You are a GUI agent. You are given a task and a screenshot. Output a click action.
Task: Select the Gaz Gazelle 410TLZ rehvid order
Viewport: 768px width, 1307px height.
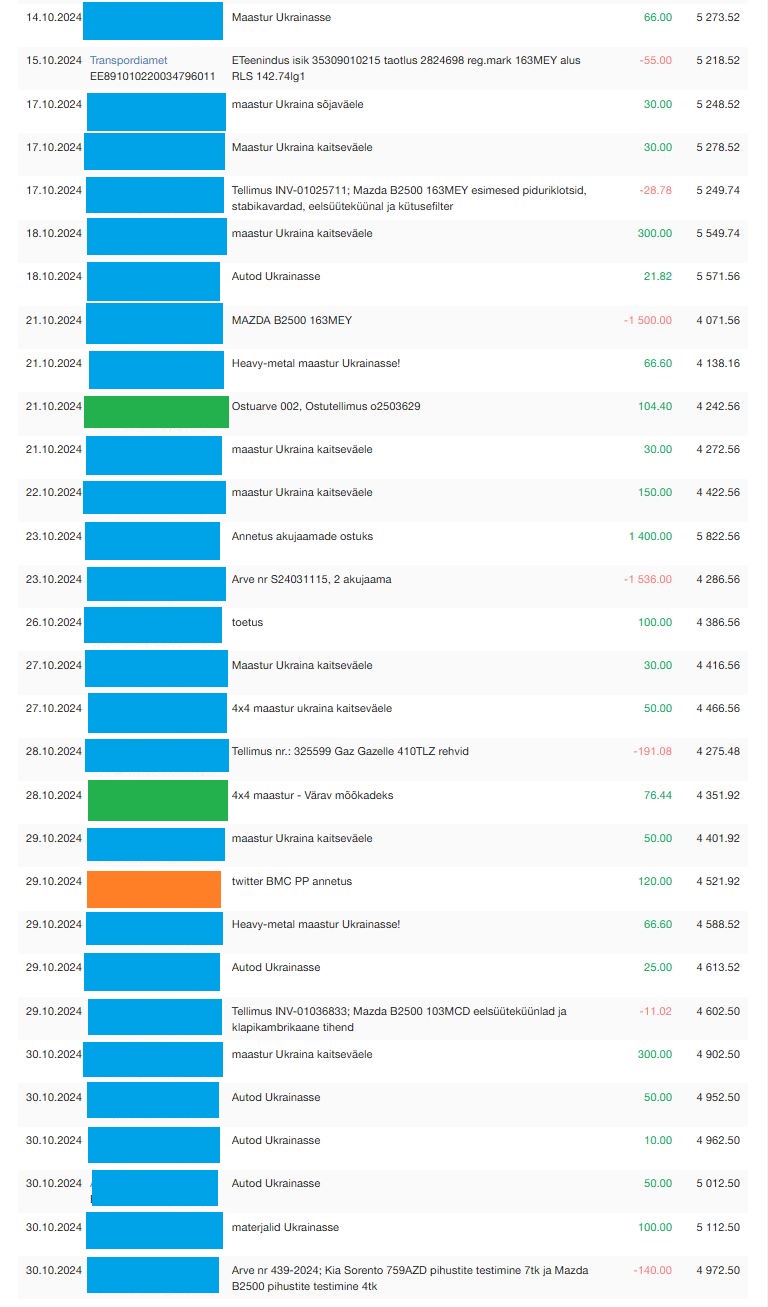click(350, 752)
